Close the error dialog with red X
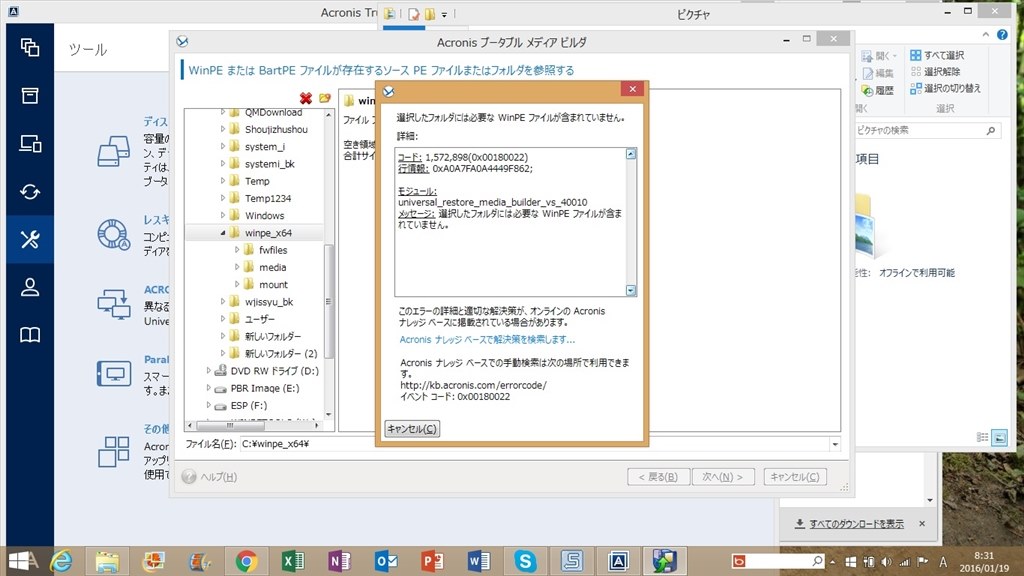1024x576 pixels. (632, 89)
